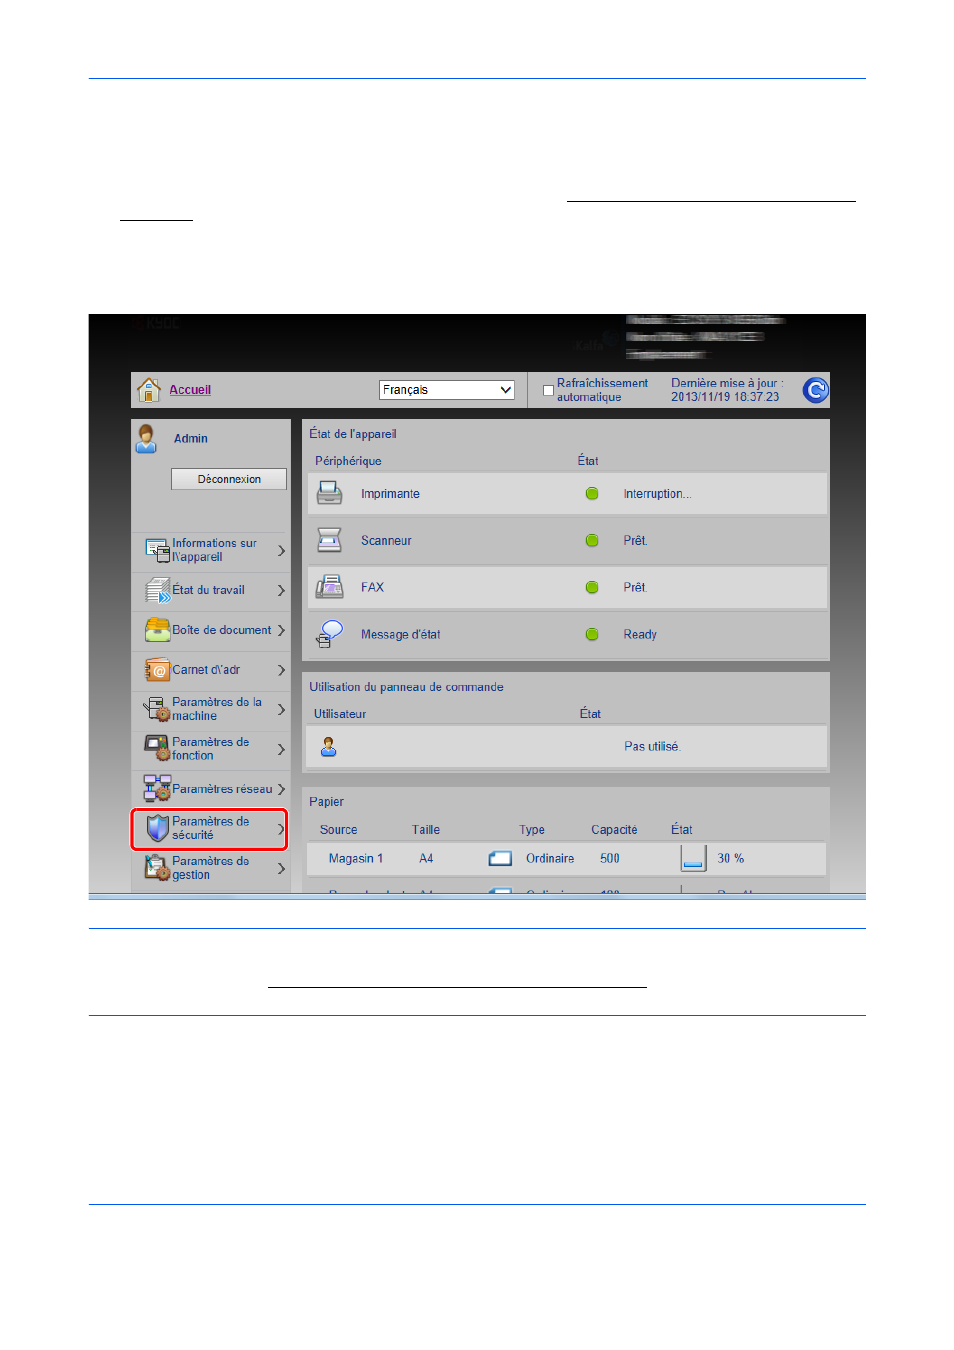Screen dimensions: 954x1350
Task: Click the Scanneur green status indicator
Action: tap(592, 541)
